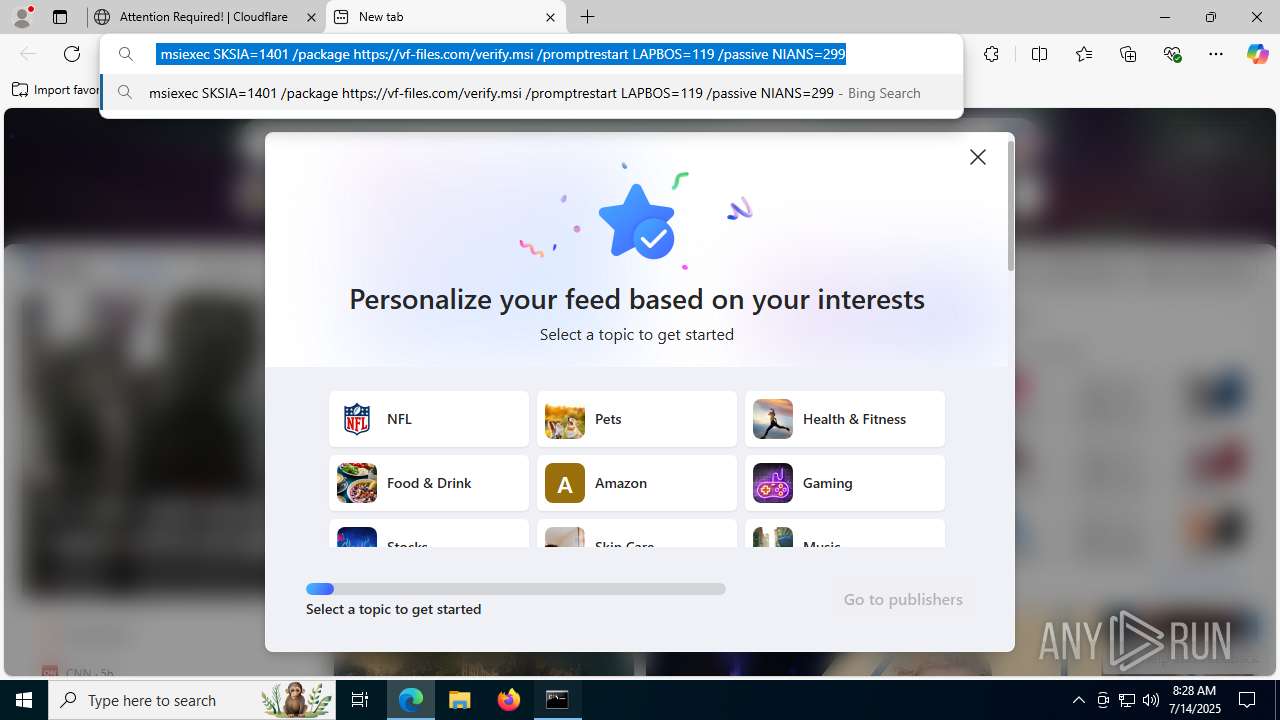
Task: Open the Windows Start menu
Action: [x=24, y=700]
